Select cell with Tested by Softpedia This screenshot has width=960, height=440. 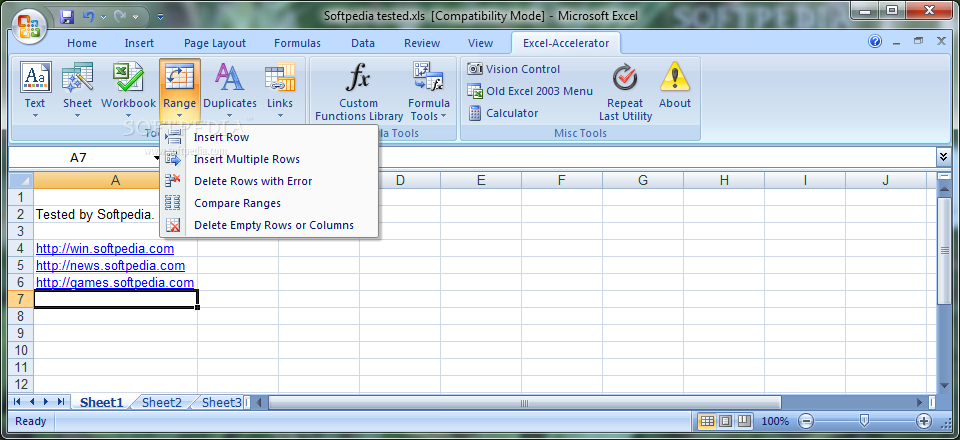tap(116, 214)
